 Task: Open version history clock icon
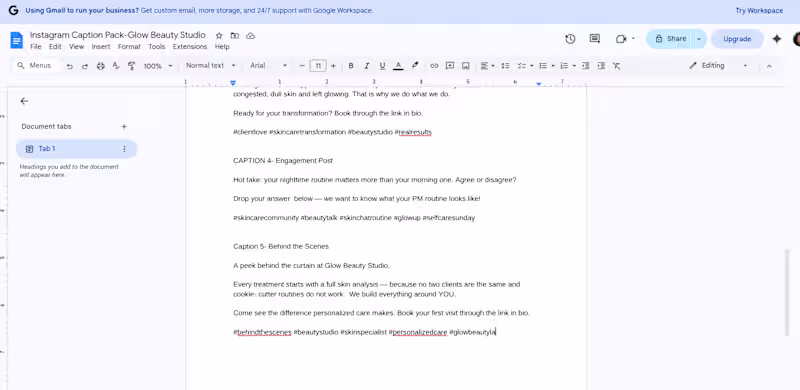[x=570, y=39]
